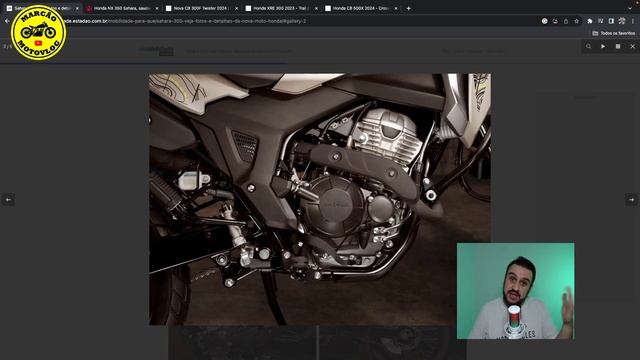This screenshot has height=360, width=640.
Task: Click the motorcycle engine photo
Action: [x=320, y=199]
